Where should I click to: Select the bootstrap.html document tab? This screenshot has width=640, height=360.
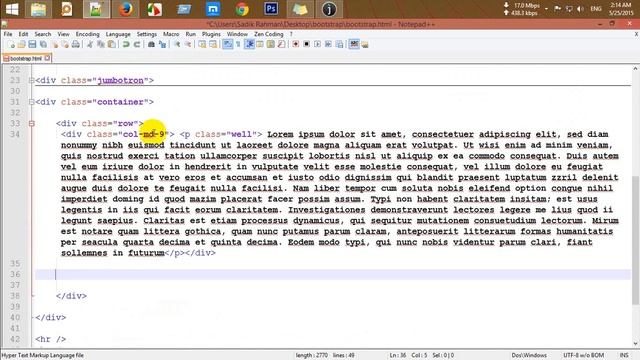tap(26, 58)
